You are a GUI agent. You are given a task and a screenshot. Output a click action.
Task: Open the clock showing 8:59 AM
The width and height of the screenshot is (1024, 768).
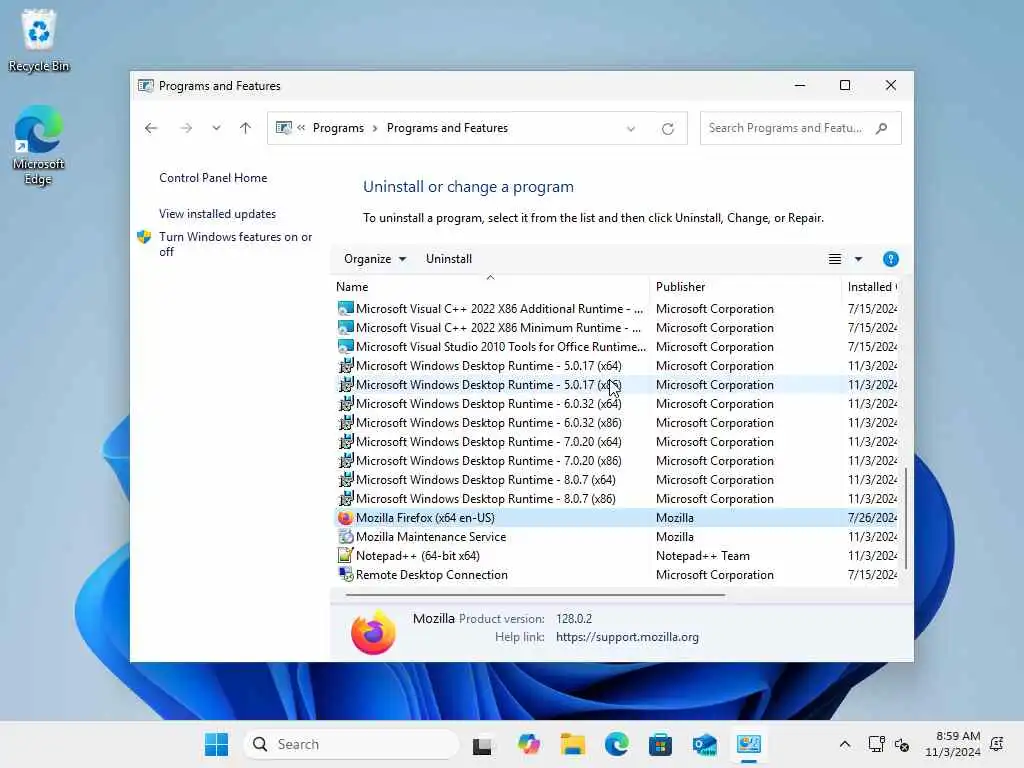pyautogui.click(x=953, y=744)
